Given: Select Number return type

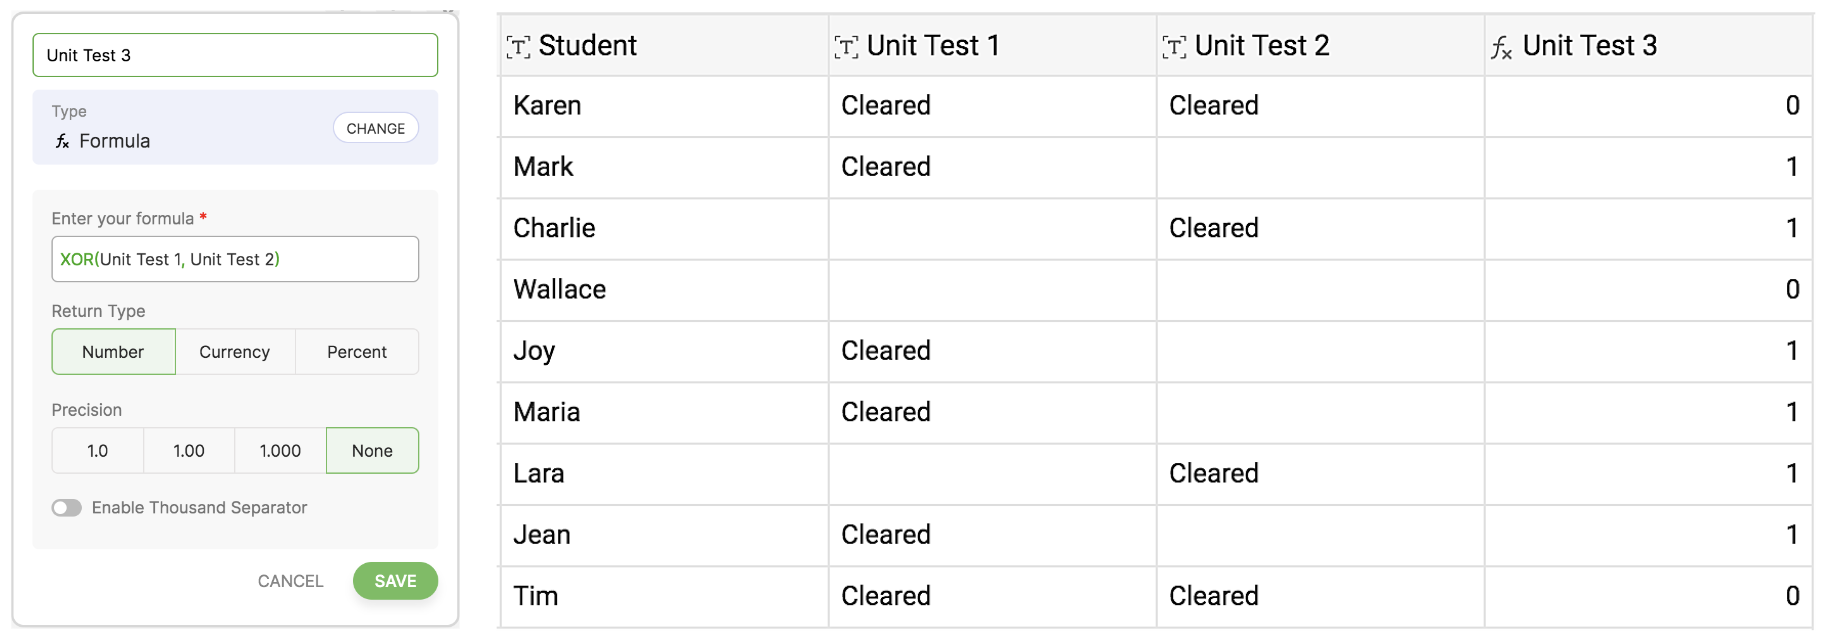Looking at the screenshot, I should coord(113,352).
